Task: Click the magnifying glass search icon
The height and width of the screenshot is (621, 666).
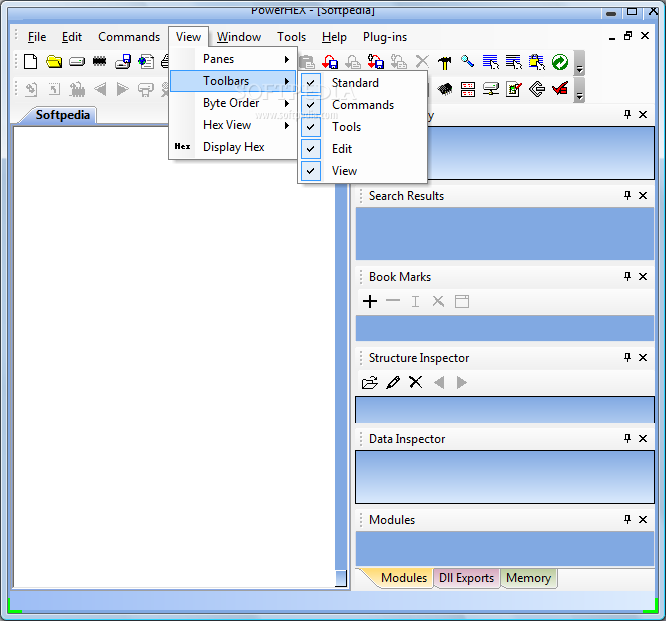Action: point(467,62)
